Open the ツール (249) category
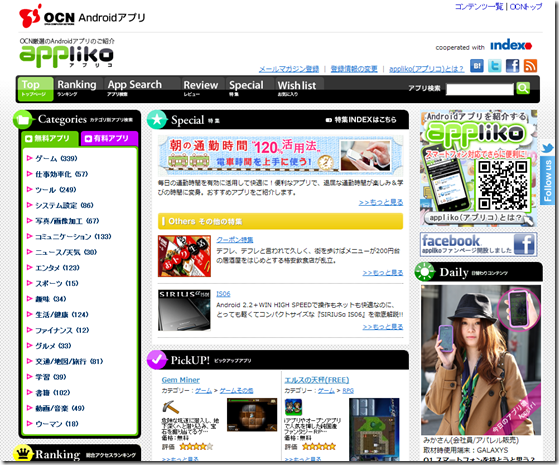 56,190
